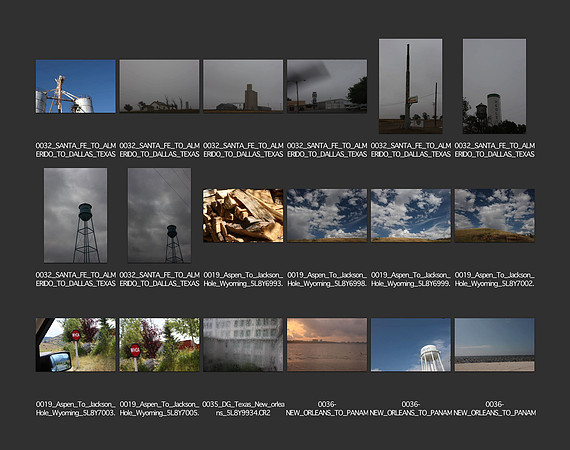Select the white water tower against blue sky

pyautogui.click(x=411, y=345)
